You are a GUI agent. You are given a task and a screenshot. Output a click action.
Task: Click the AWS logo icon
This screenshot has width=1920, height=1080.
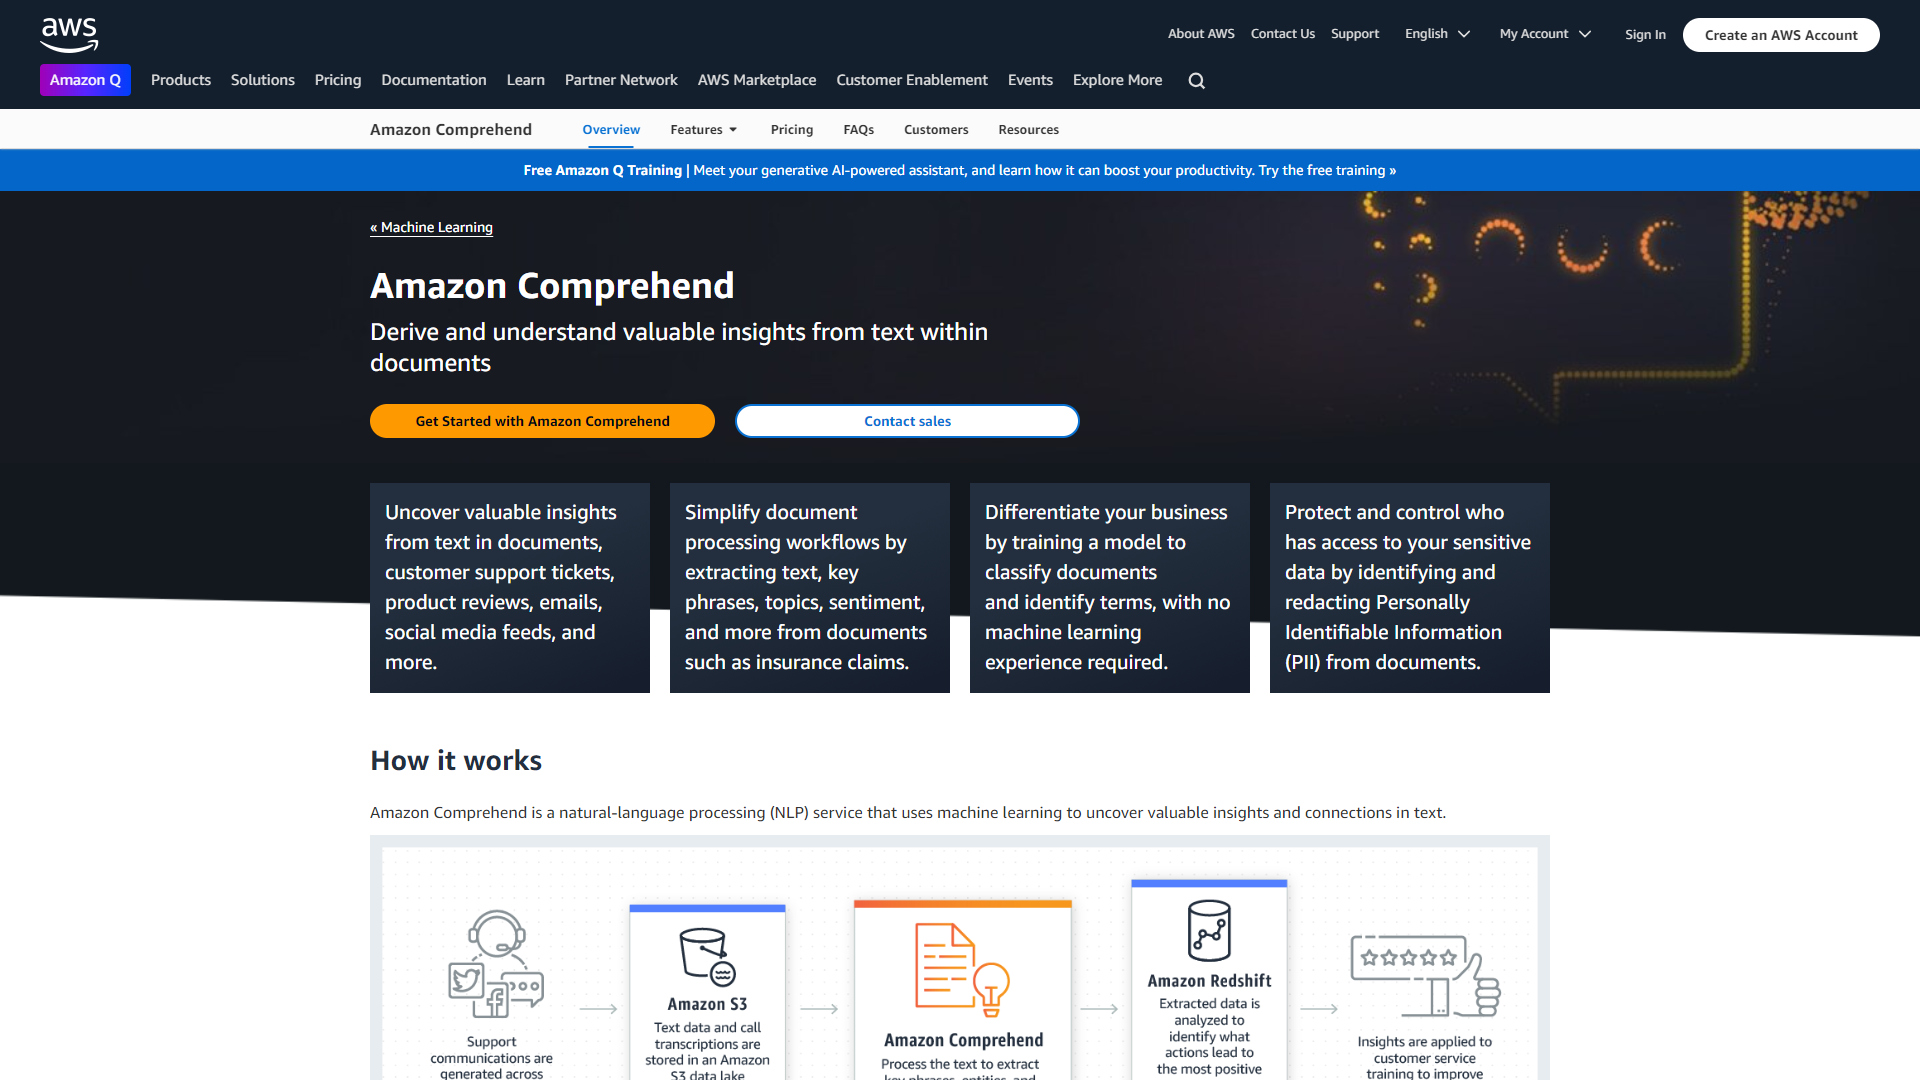(x=67, y=33)
